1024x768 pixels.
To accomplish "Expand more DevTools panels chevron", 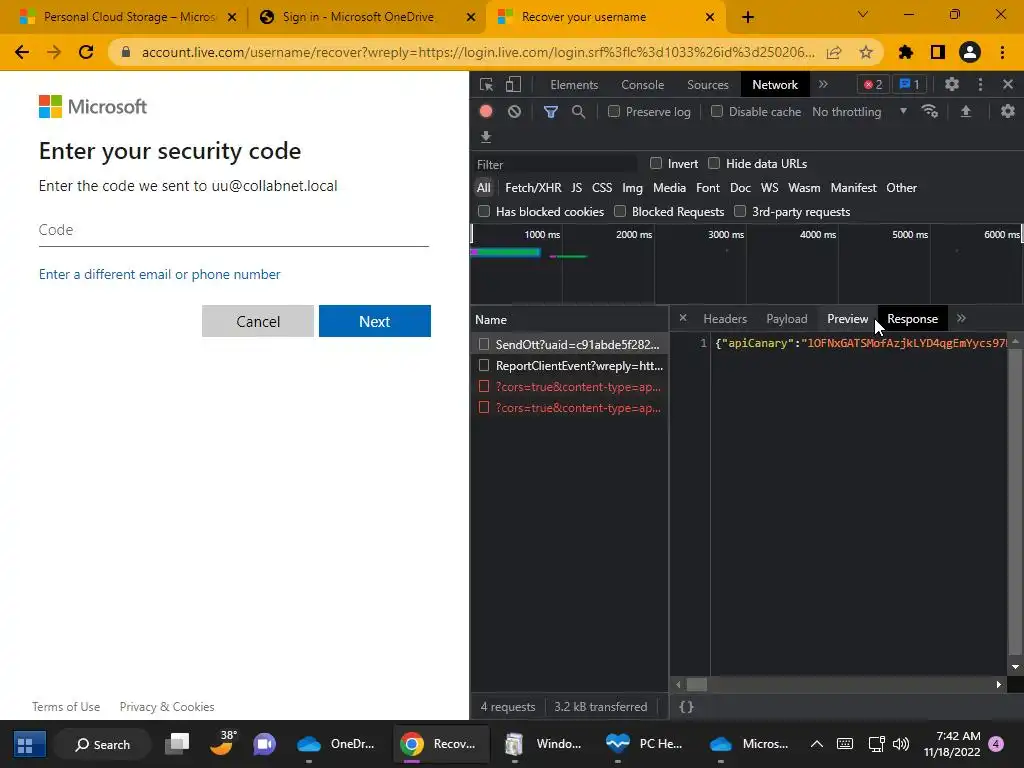I will pyautogui.click(x=823, y=84).
